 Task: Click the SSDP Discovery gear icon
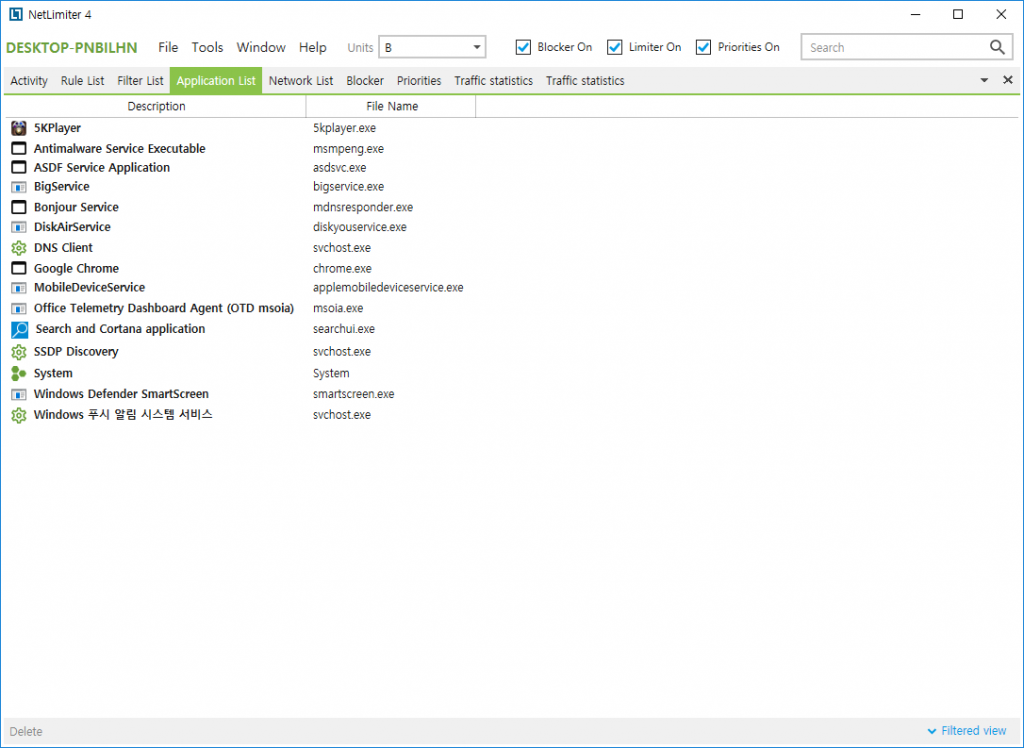[19, 352]
